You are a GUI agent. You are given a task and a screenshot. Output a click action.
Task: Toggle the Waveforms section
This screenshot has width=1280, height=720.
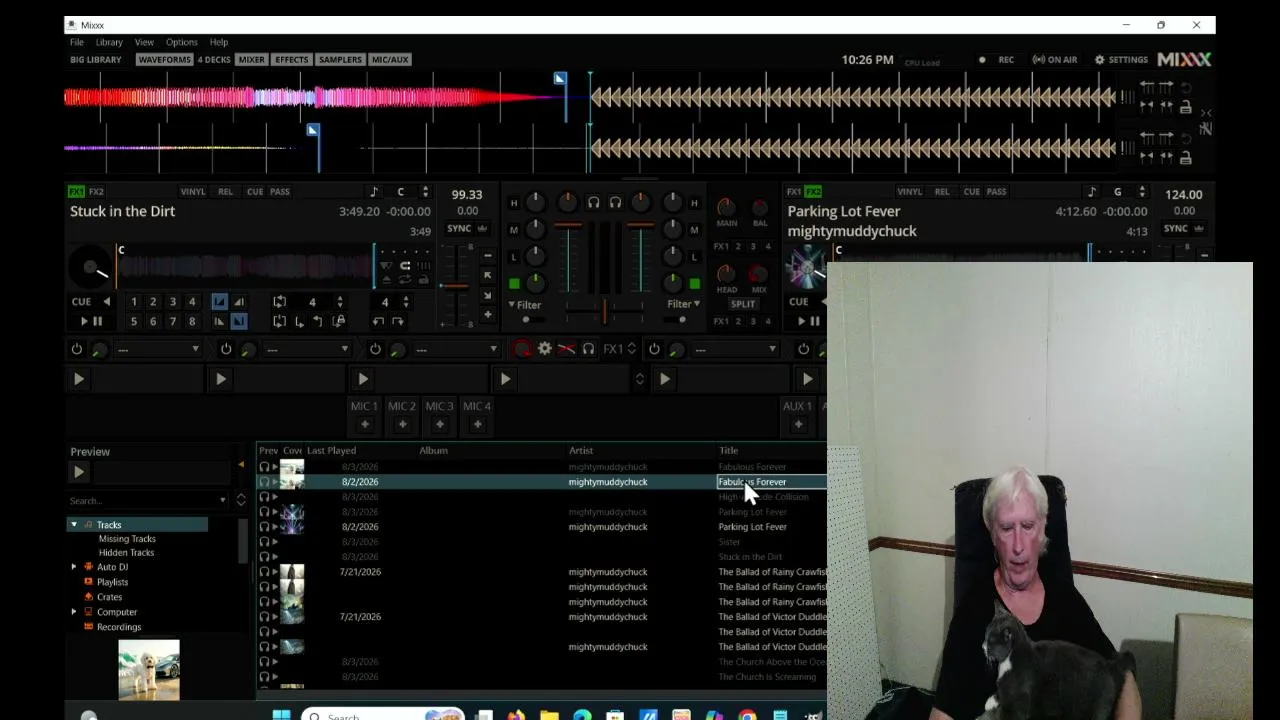pos(164,60)
